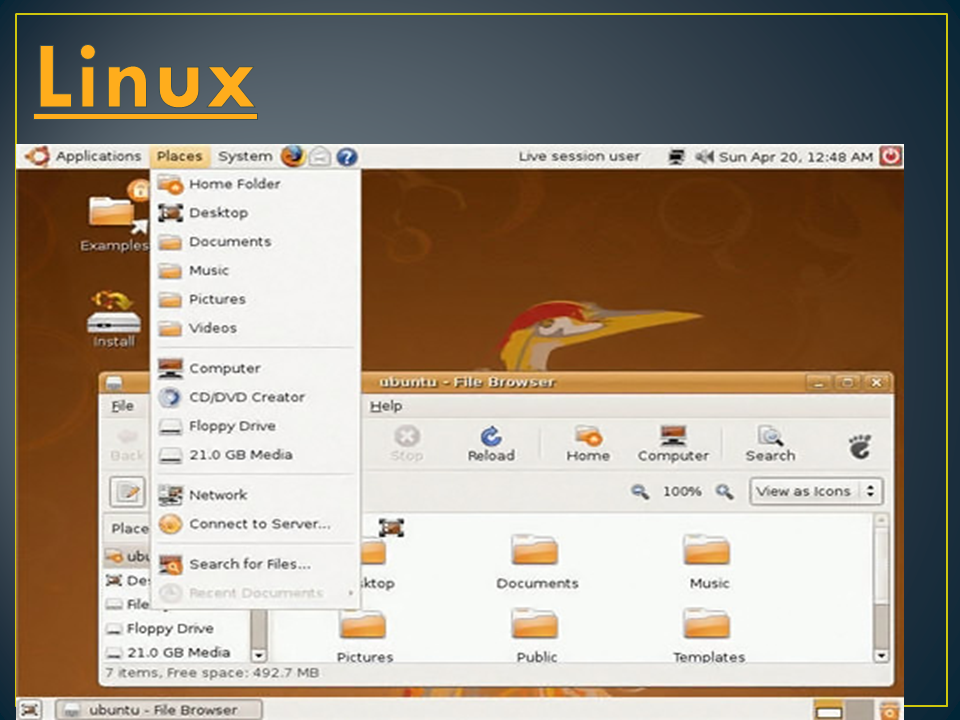Click the File Browser window menu icon
Viewport: 960px width, 720px height.
114,383
